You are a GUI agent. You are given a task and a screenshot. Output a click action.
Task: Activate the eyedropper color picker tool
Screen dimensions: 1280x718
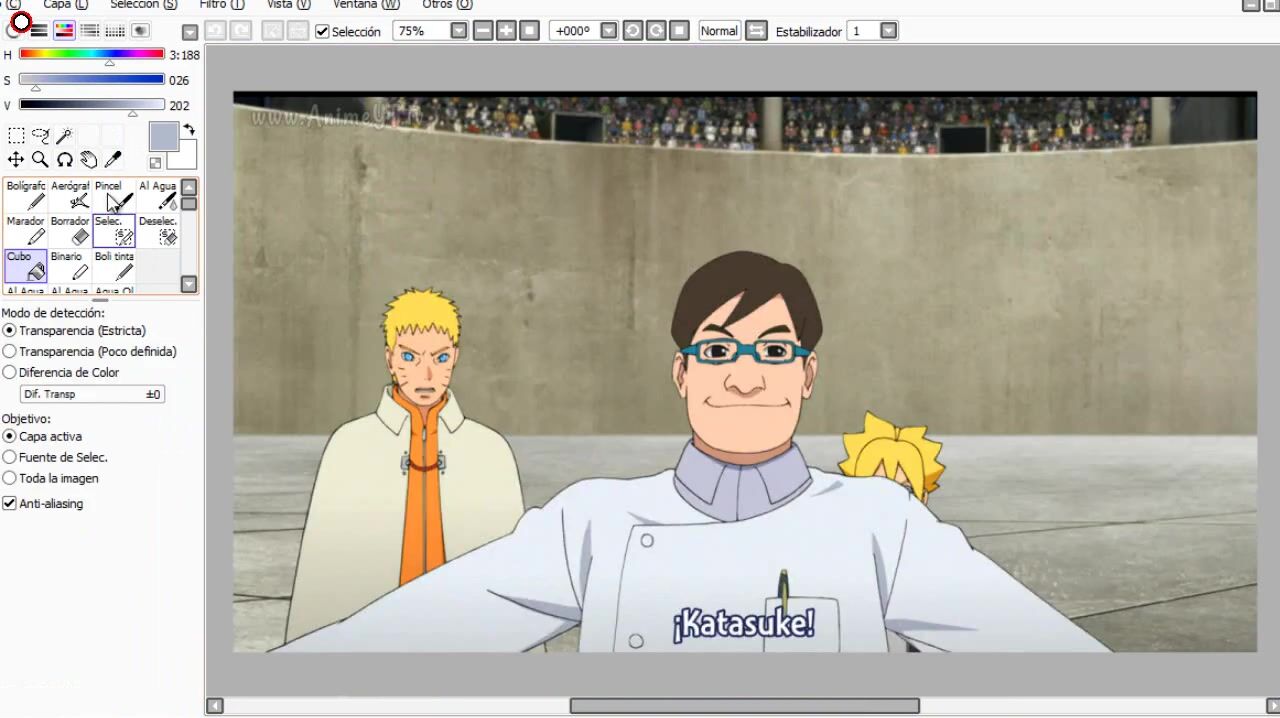click(x=113, y=160)
